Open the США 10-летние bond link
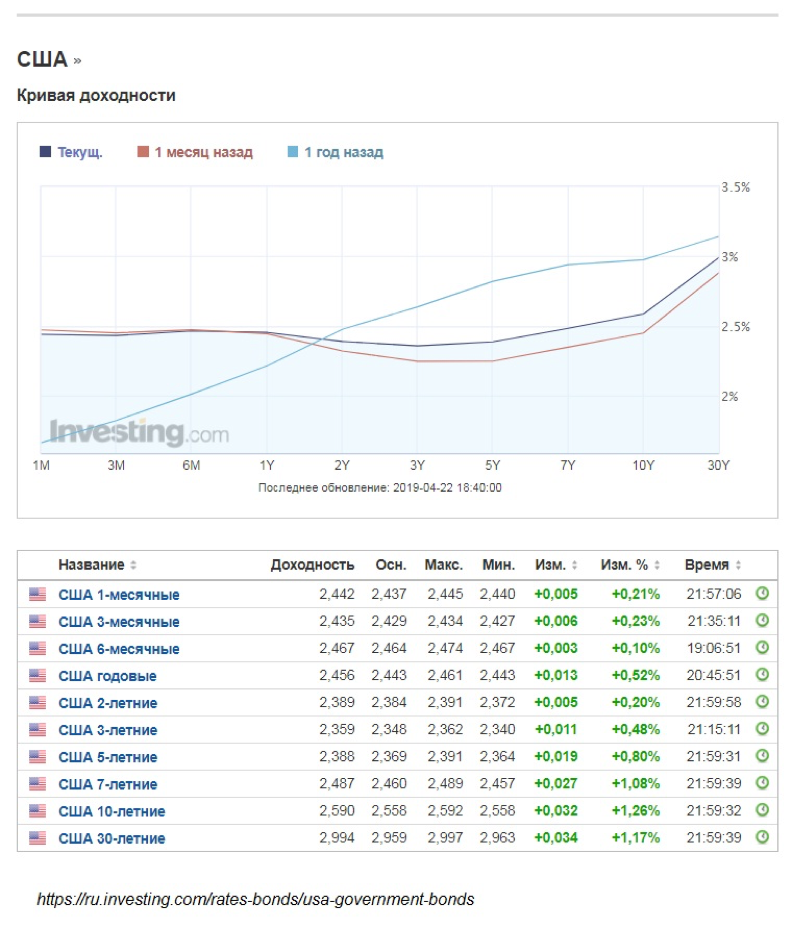The image size is (791, 927). (112, 811)
